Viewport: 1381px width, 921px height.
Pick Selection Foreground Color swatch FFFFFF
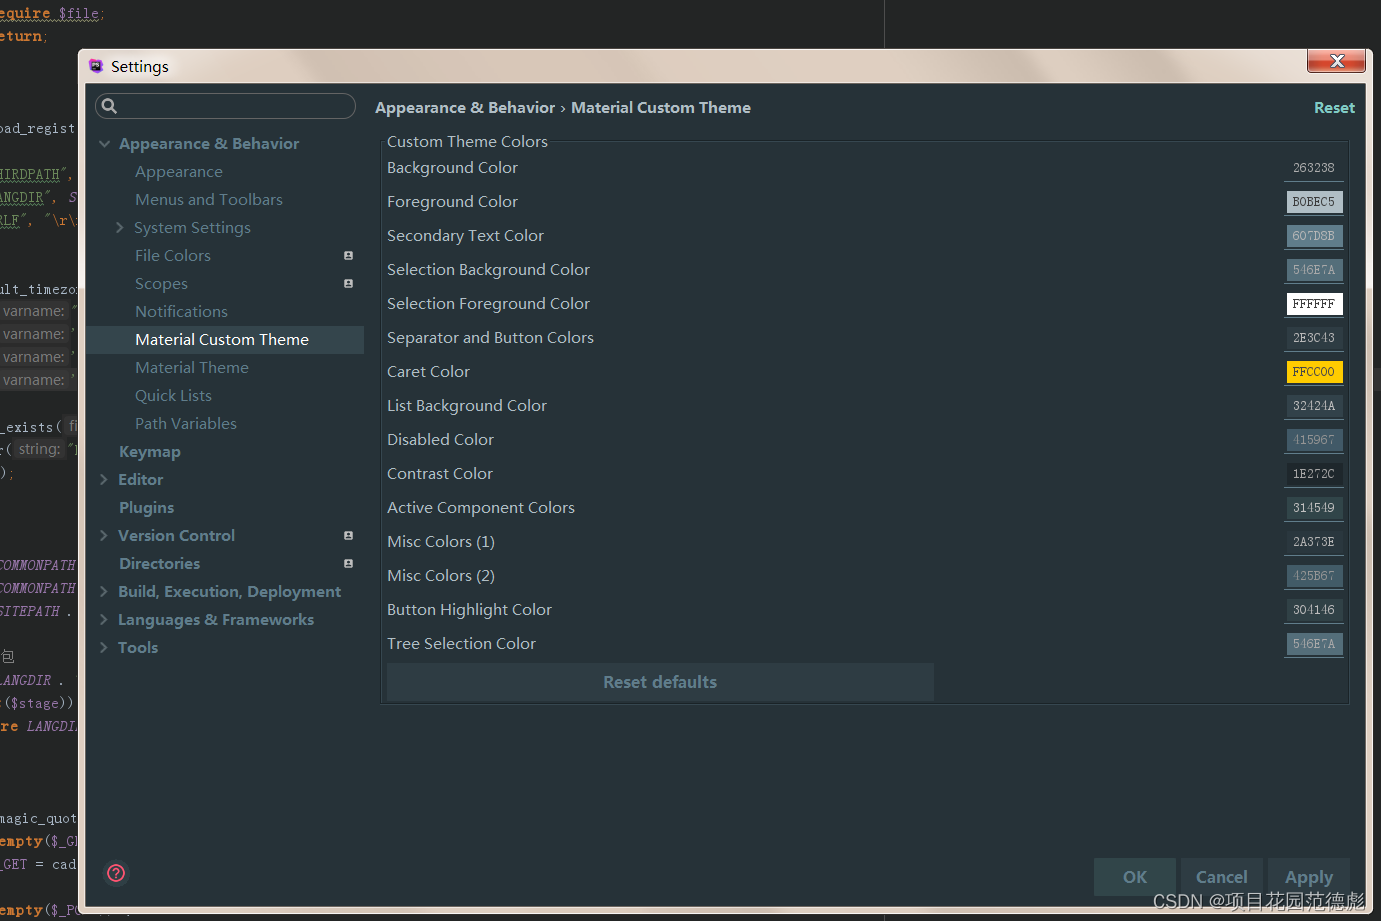(x=1314, y=304)
